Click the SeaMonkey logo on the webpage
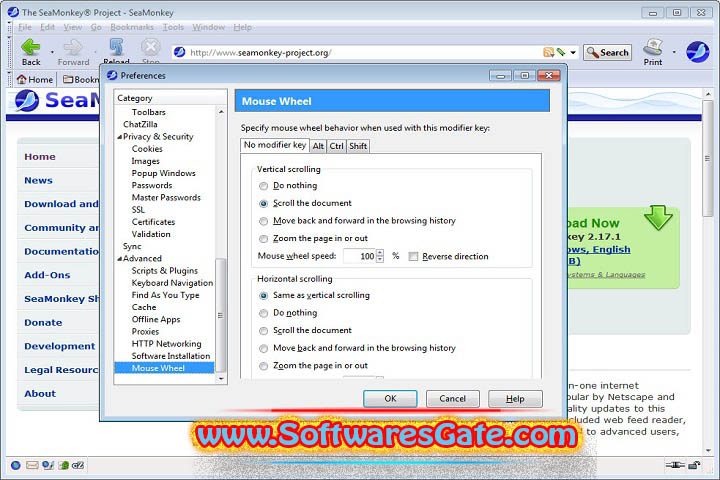720x480 pixels. (27, 100)
